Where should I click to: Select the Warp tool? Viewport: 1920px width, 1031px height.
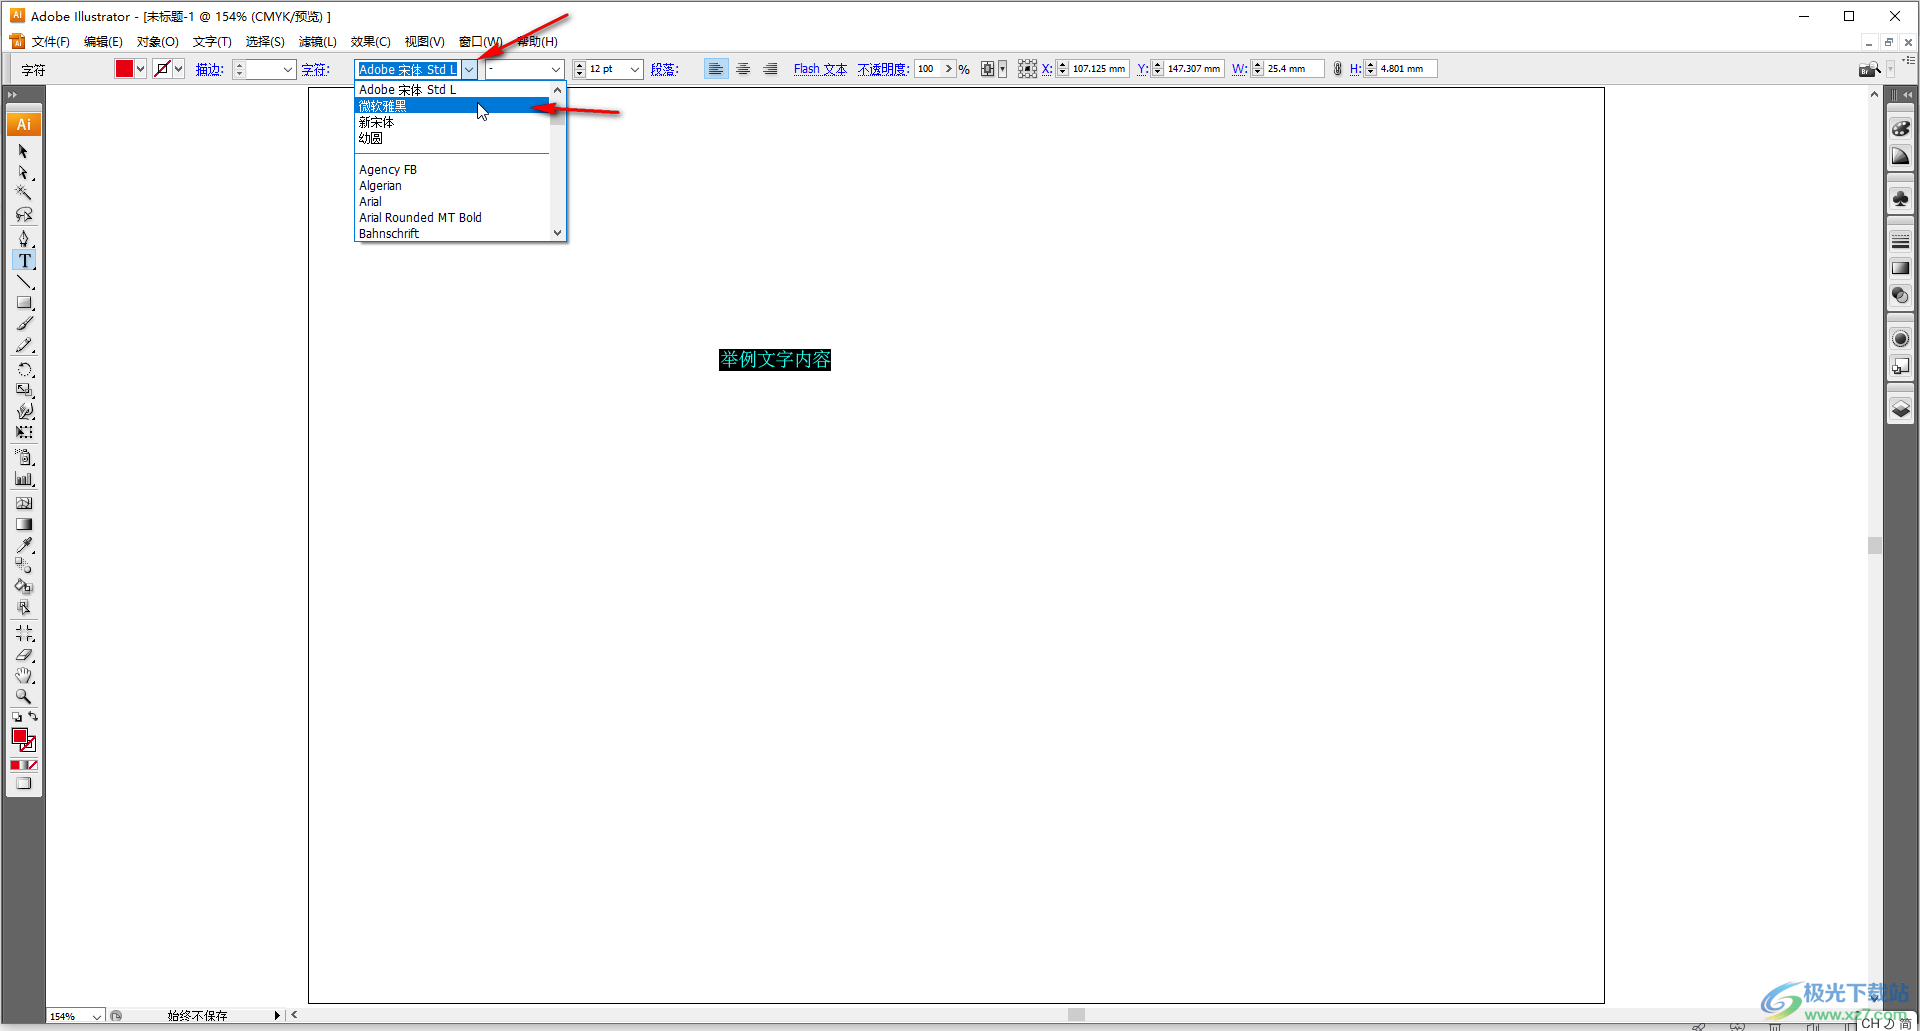pyautogui.click(x=24, y=411)
